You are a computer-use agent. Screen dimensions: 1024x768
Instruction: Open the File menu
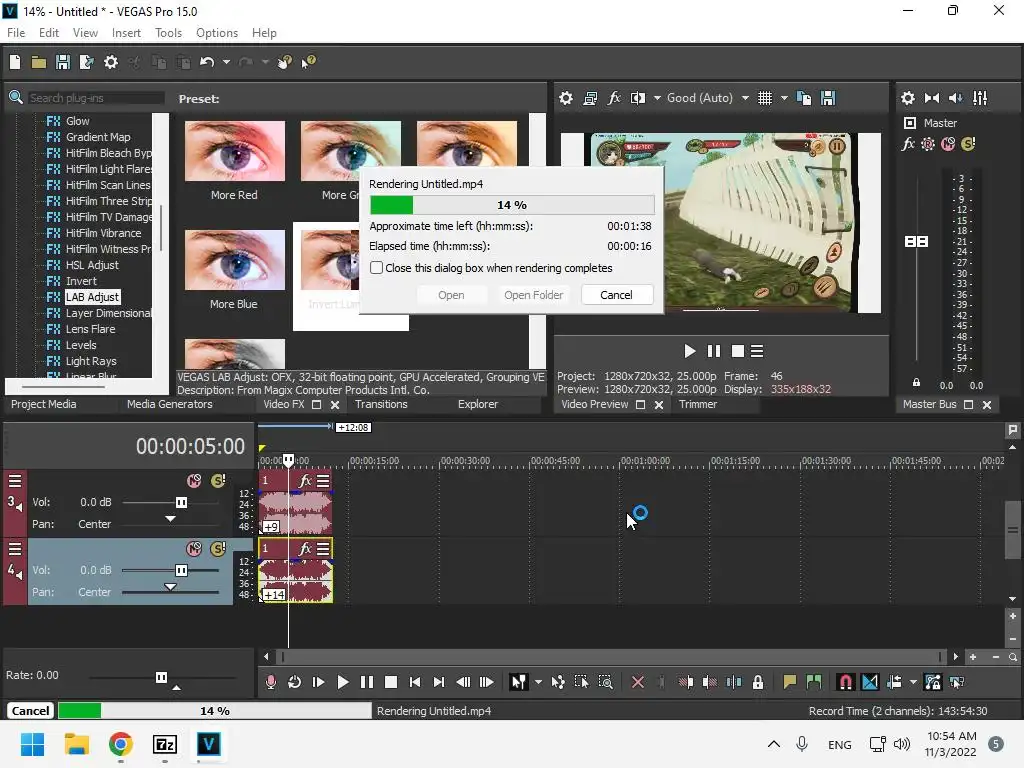(x=16, y=33)
